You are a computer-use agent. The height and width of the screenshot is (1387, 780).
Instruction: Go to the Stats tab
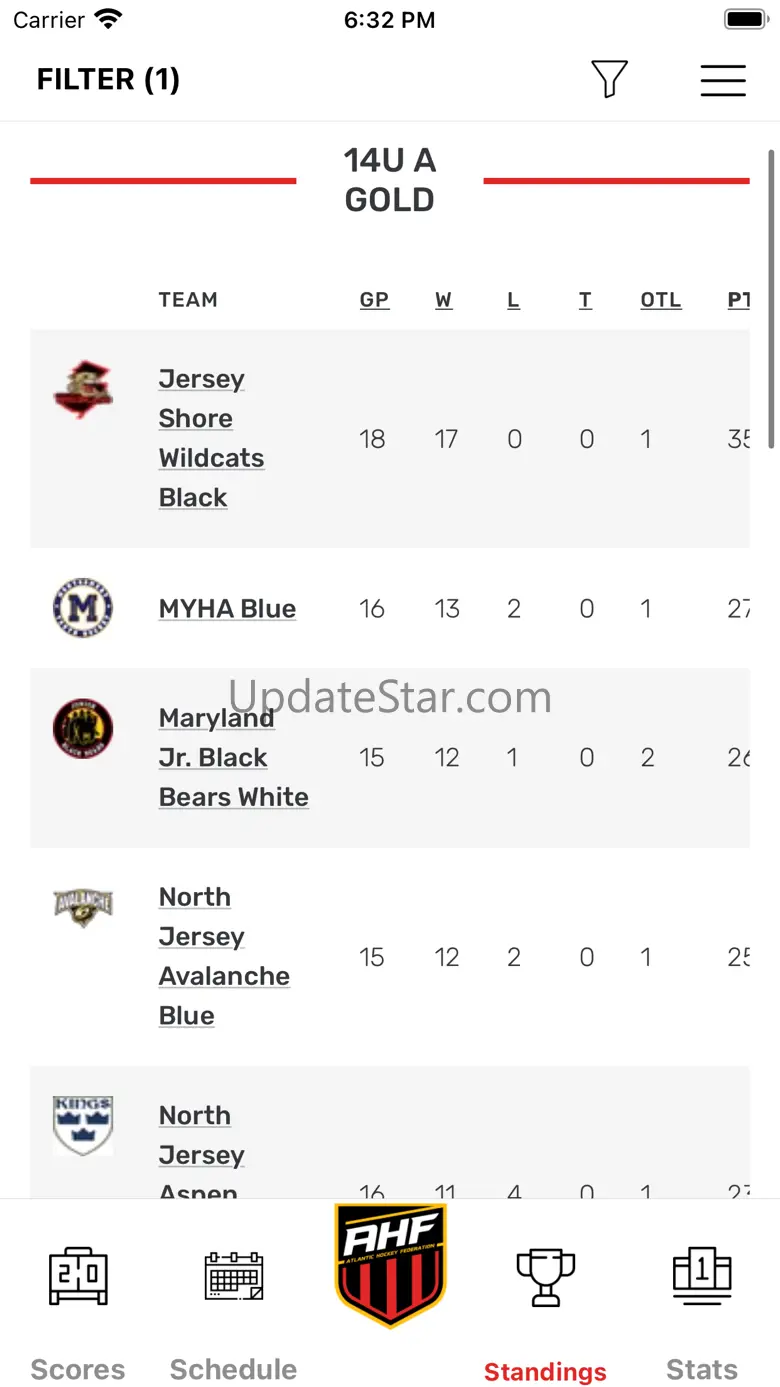pyautogui.click(x=702, y=1311)
